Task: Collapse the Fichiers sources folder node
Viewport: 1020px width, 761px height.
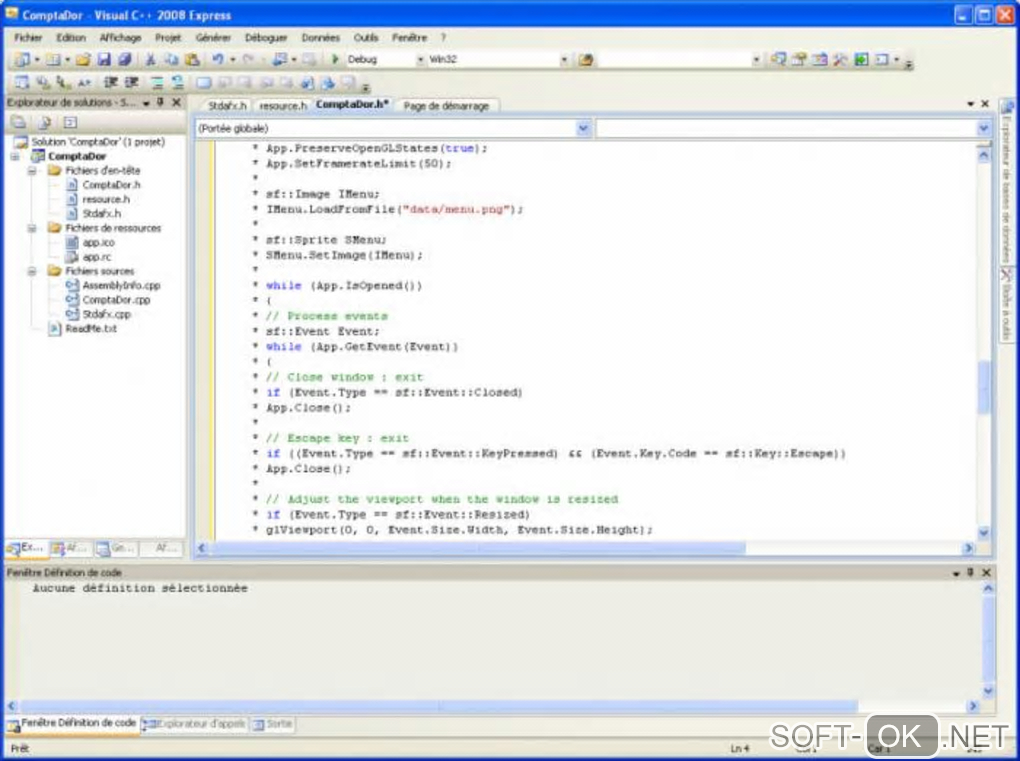Action: pos(32,271)
